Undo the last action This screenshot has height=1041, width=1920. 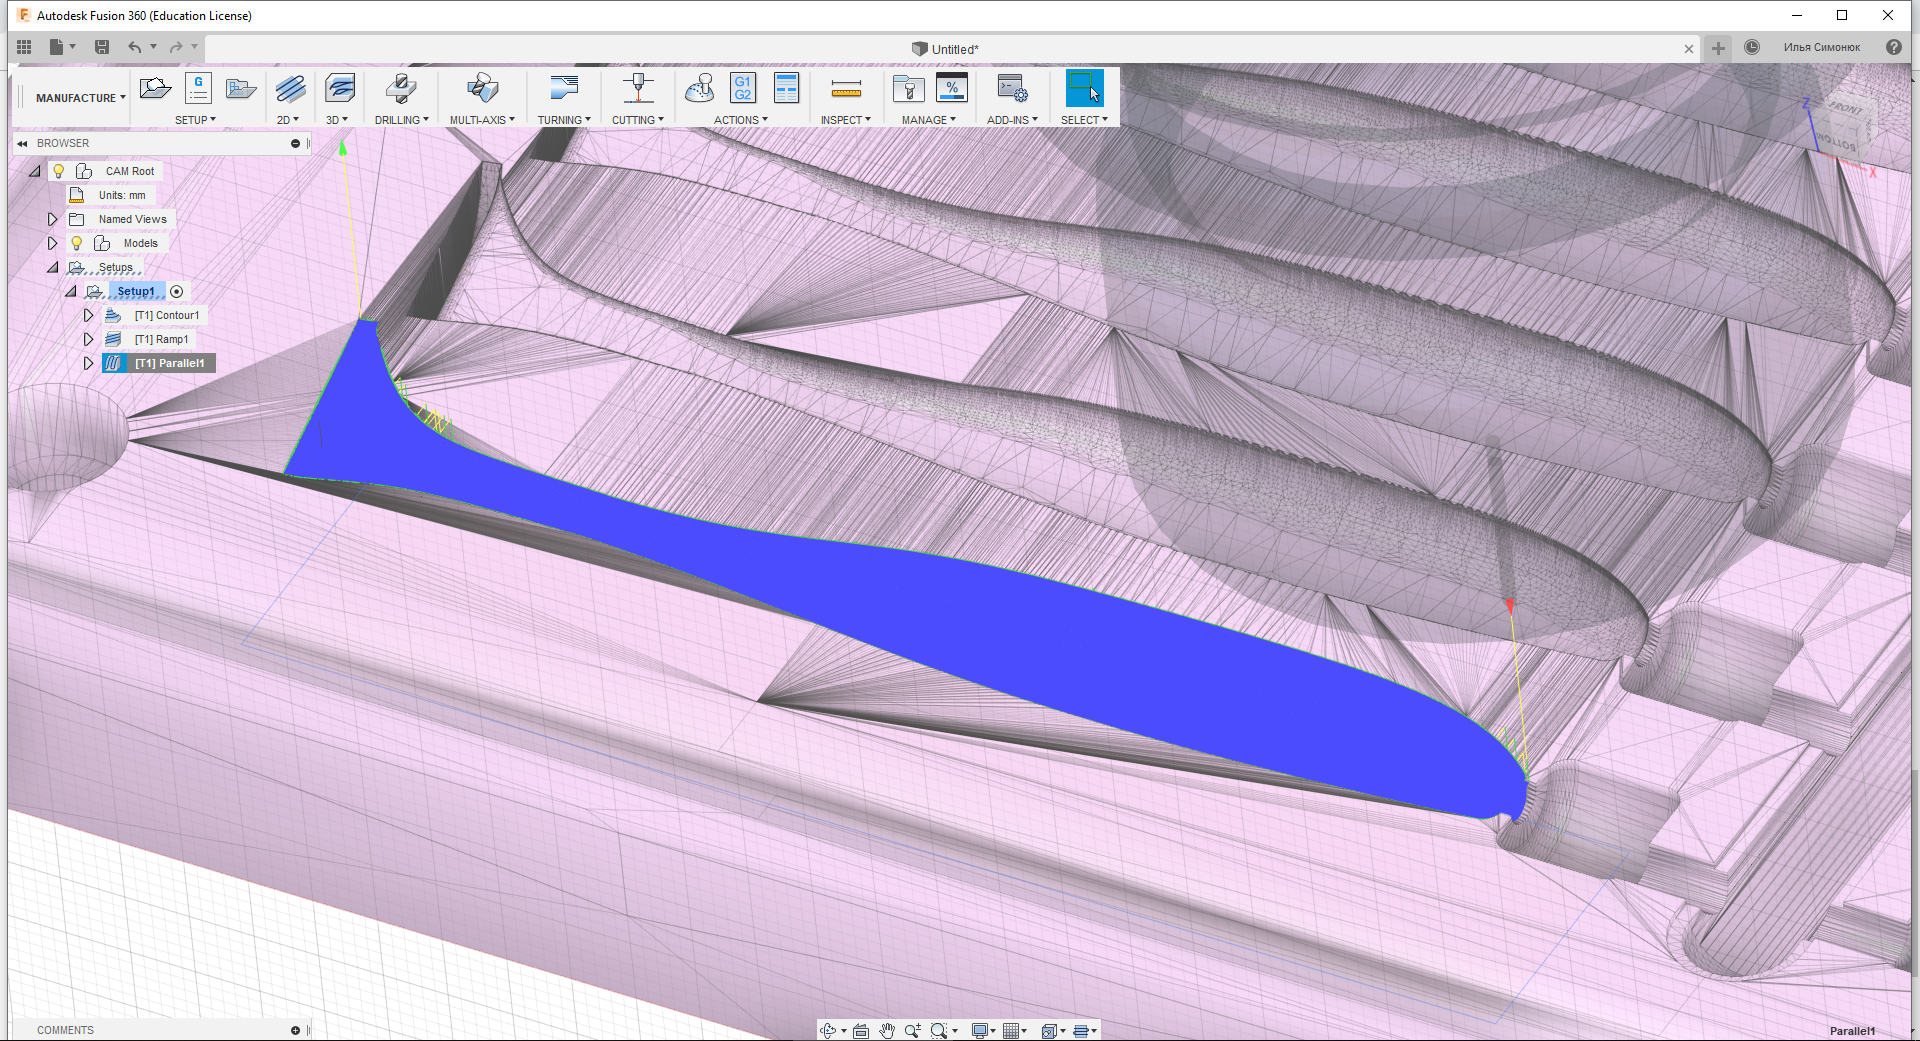(x=134, y=47)
